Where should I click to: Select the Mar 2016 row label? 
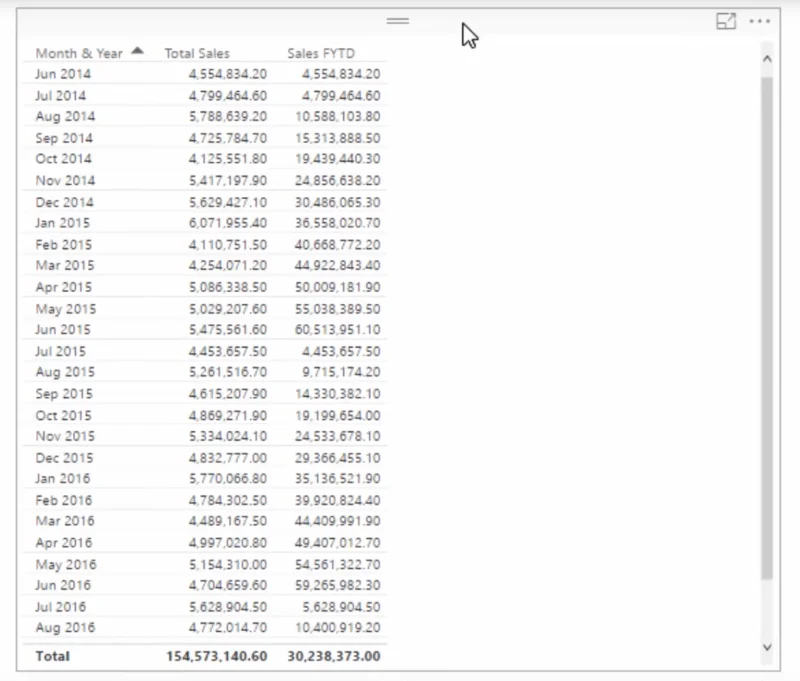click(x=64, y=521)
